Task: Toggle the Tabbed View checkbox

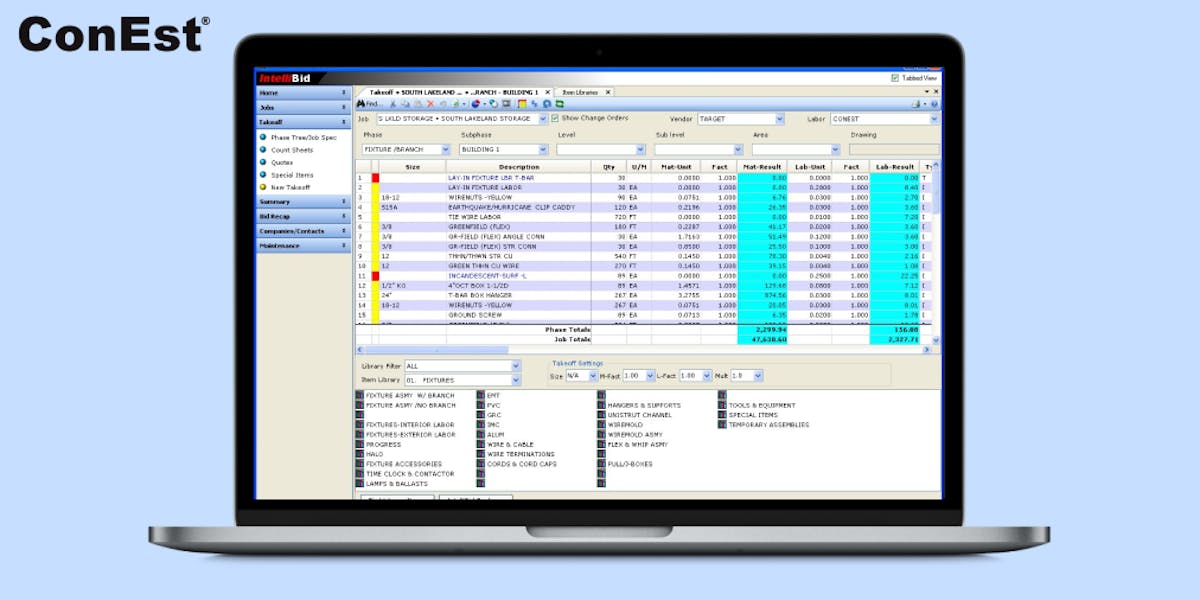Action: pos(894,78)
